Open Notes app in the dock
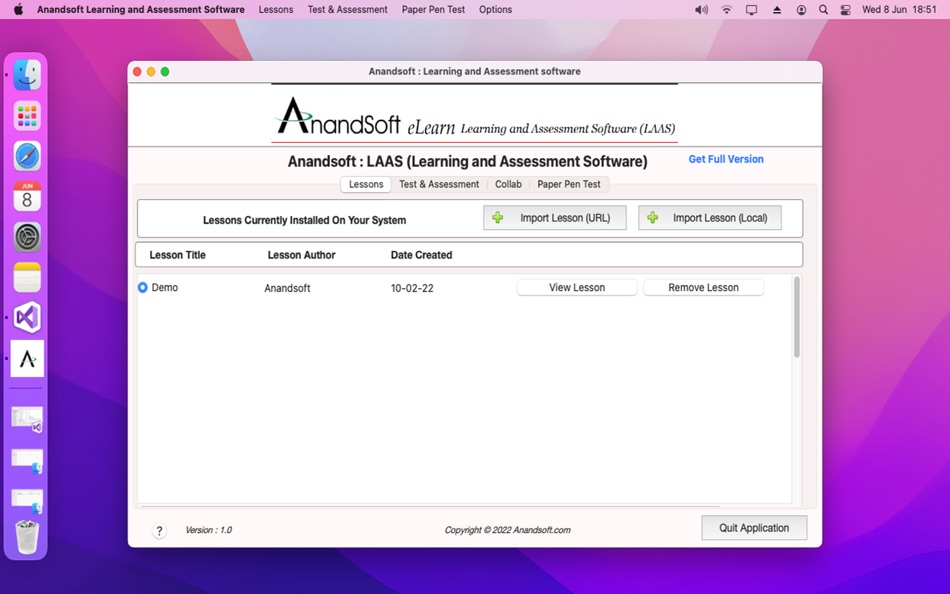Viewport: 950px width, 594px height. [x=27, y=278]
